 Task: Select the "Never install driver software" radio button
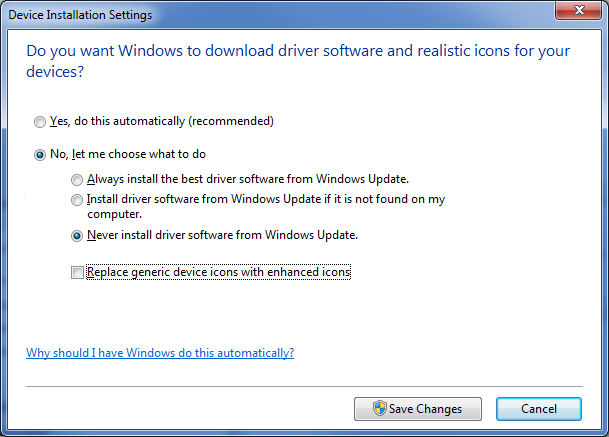(77, 236)
